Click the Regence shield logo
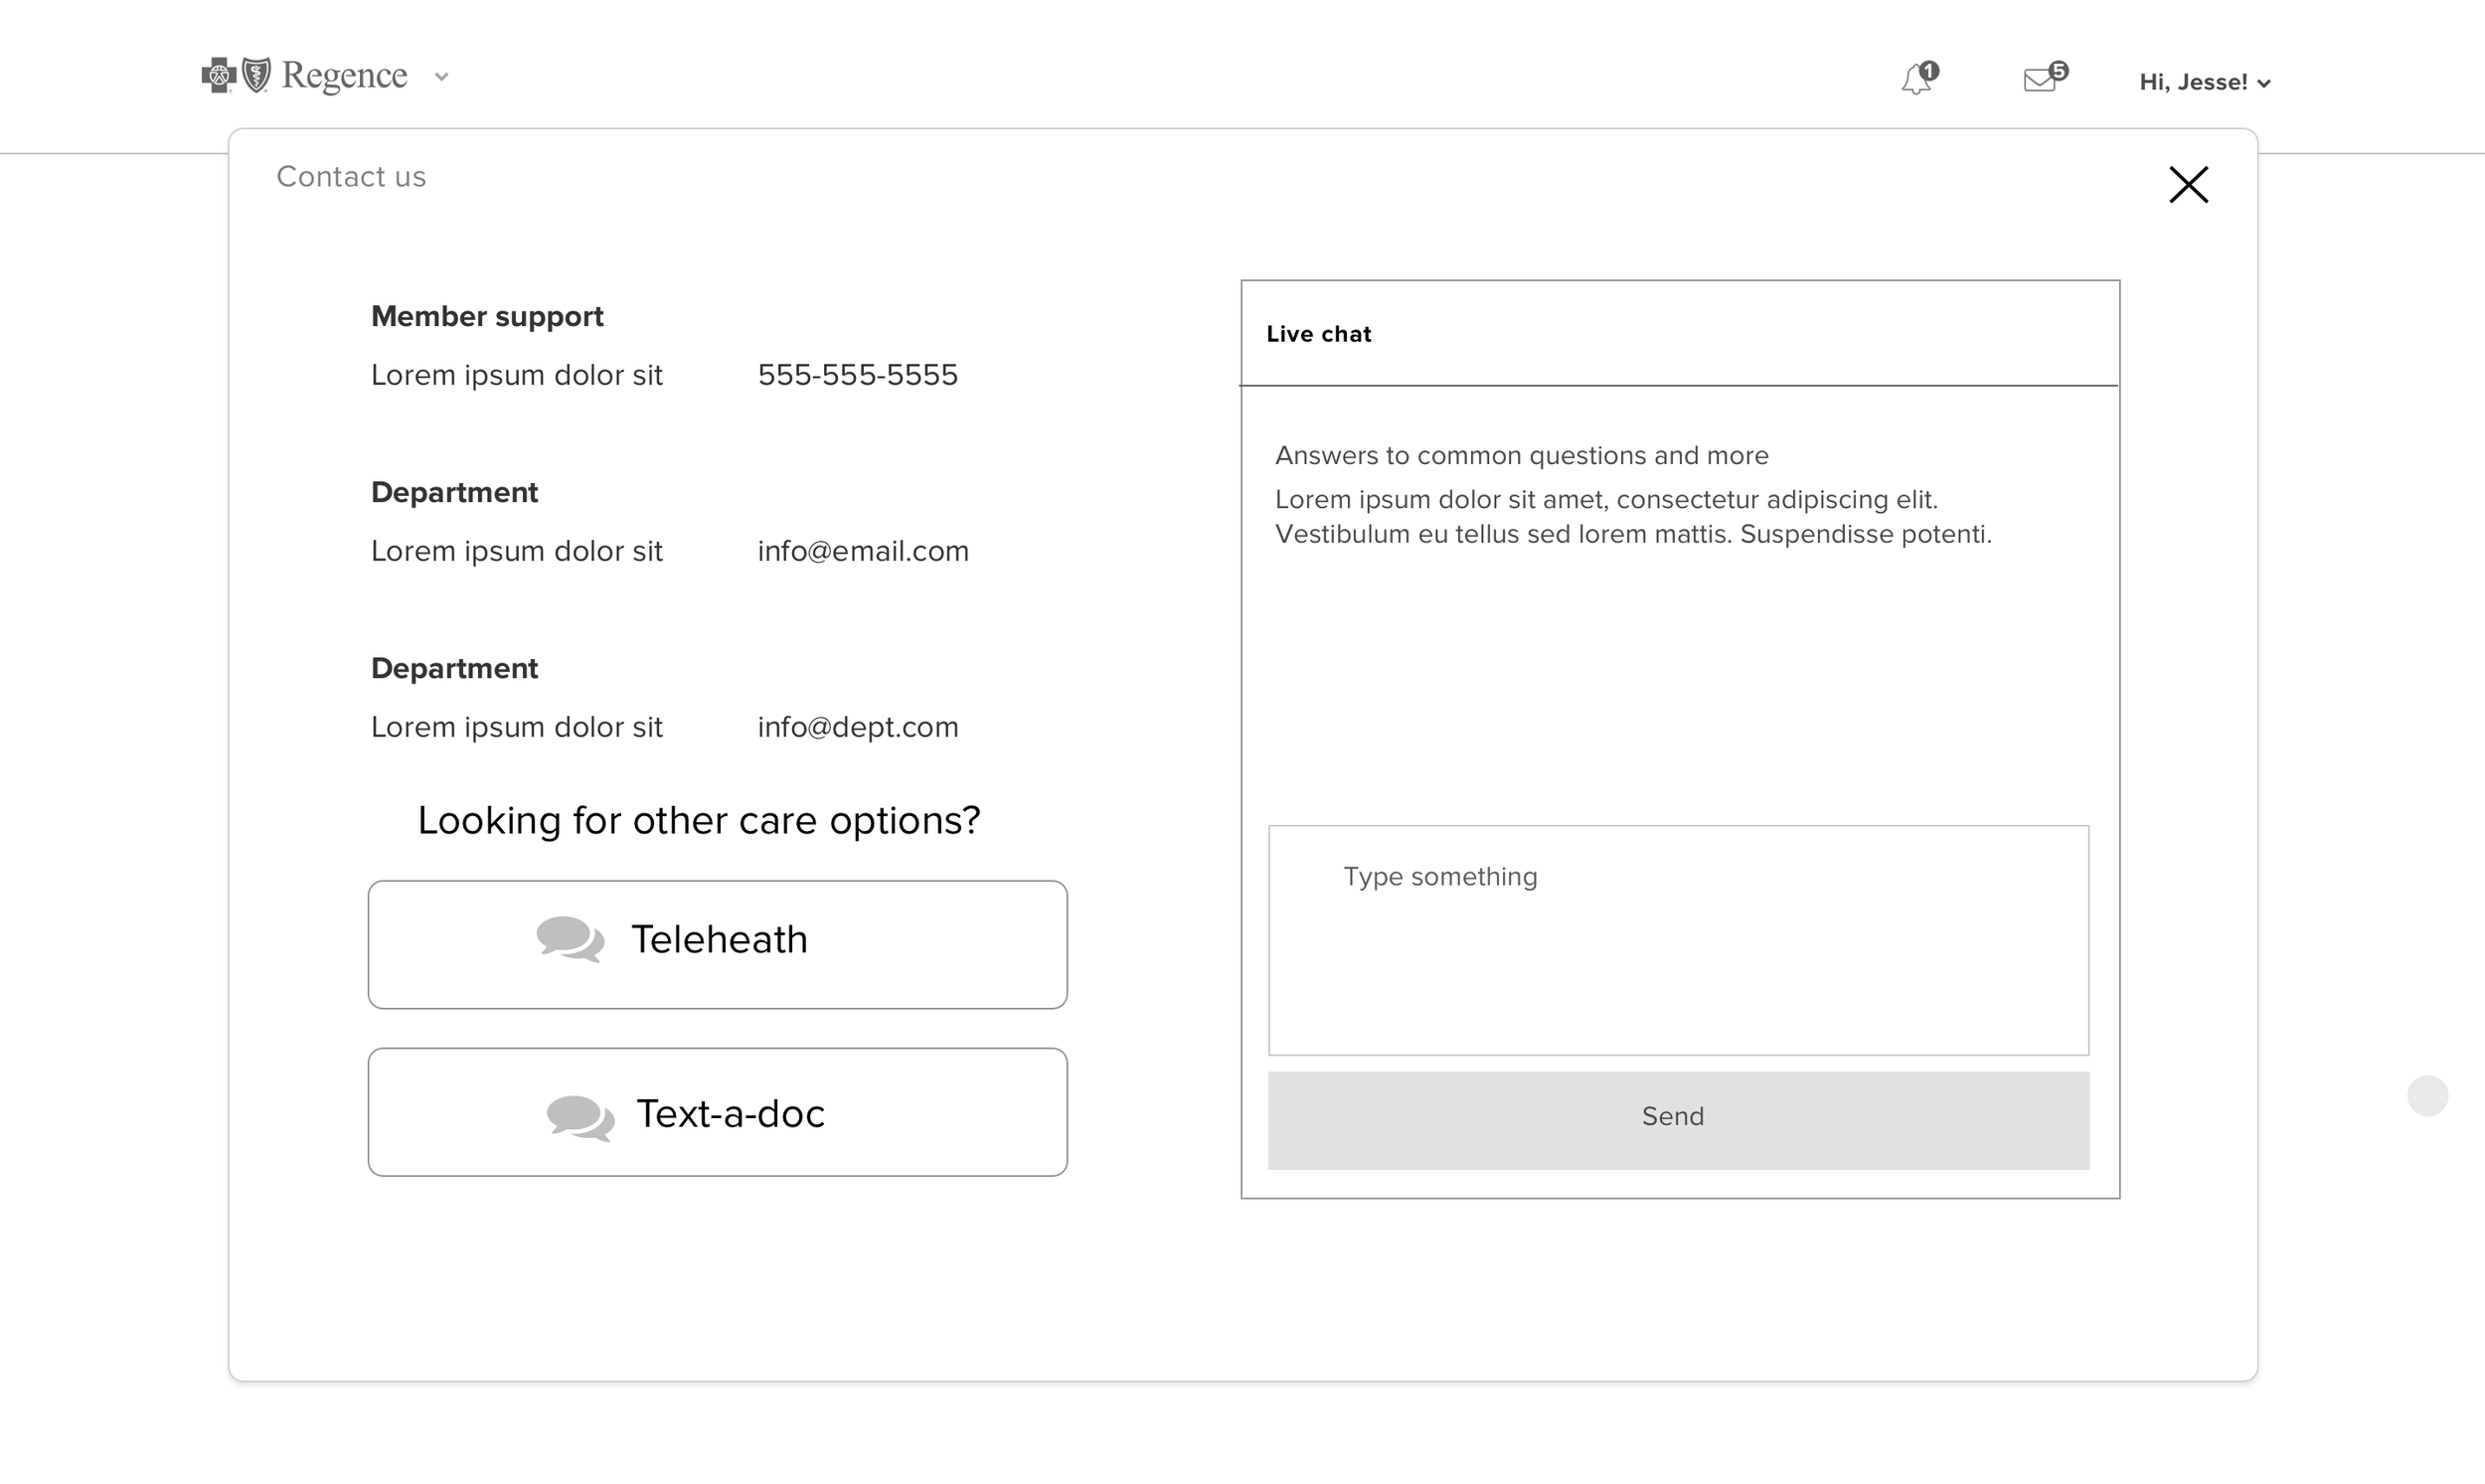The width and height of the screenshot is (2485, 1484). [x=257, y=75]
